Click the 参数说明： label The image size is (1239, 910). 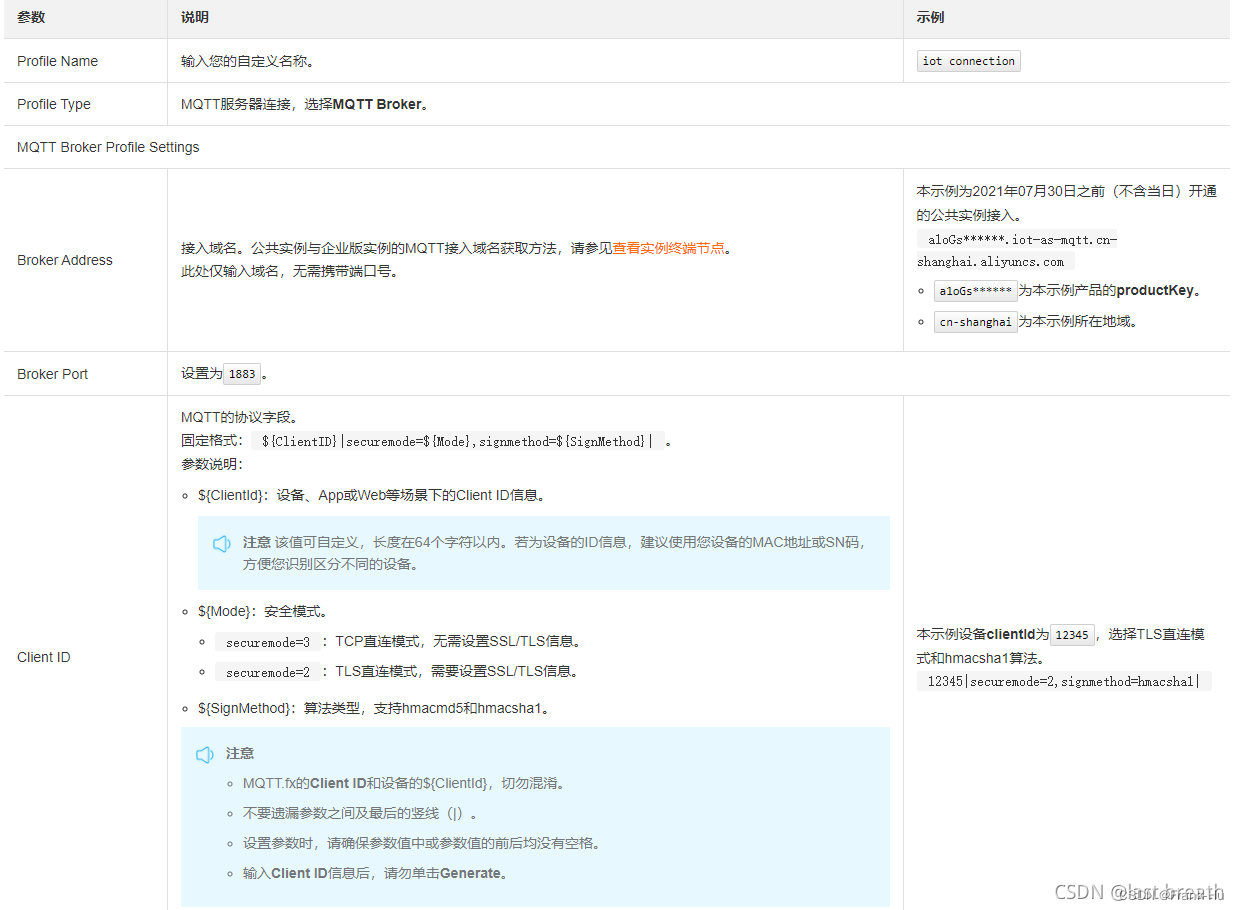click(212, 464)
